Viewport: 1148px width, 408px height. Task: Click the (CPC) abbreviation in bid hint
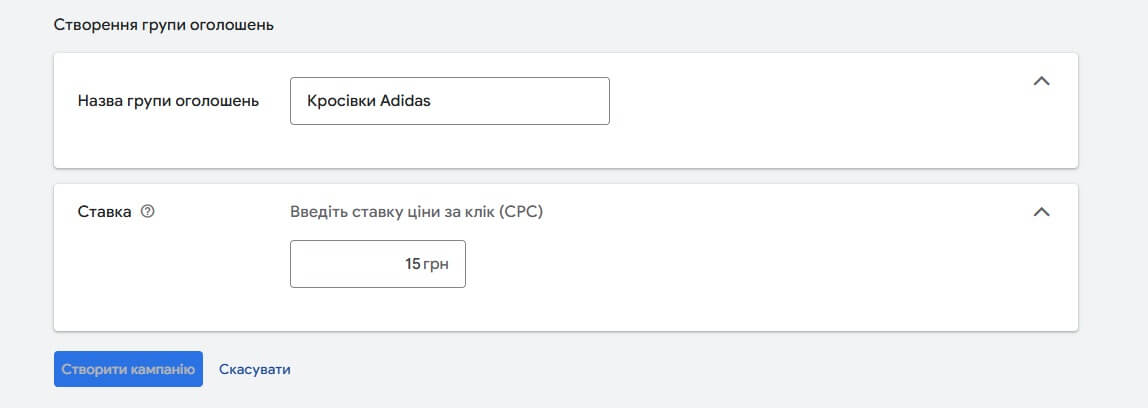pyautogui.click(x=522, y=212)
